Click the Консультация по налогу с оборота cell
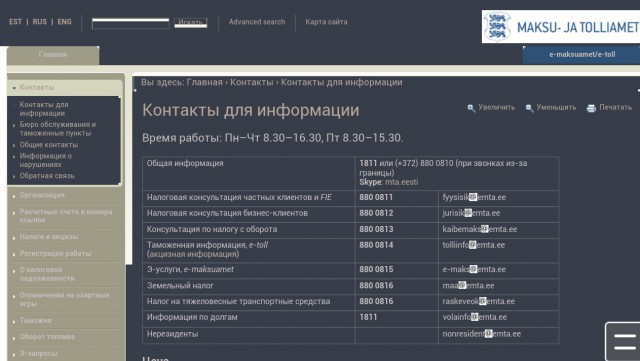The image size is (640, 361). [x=249, y=230]
